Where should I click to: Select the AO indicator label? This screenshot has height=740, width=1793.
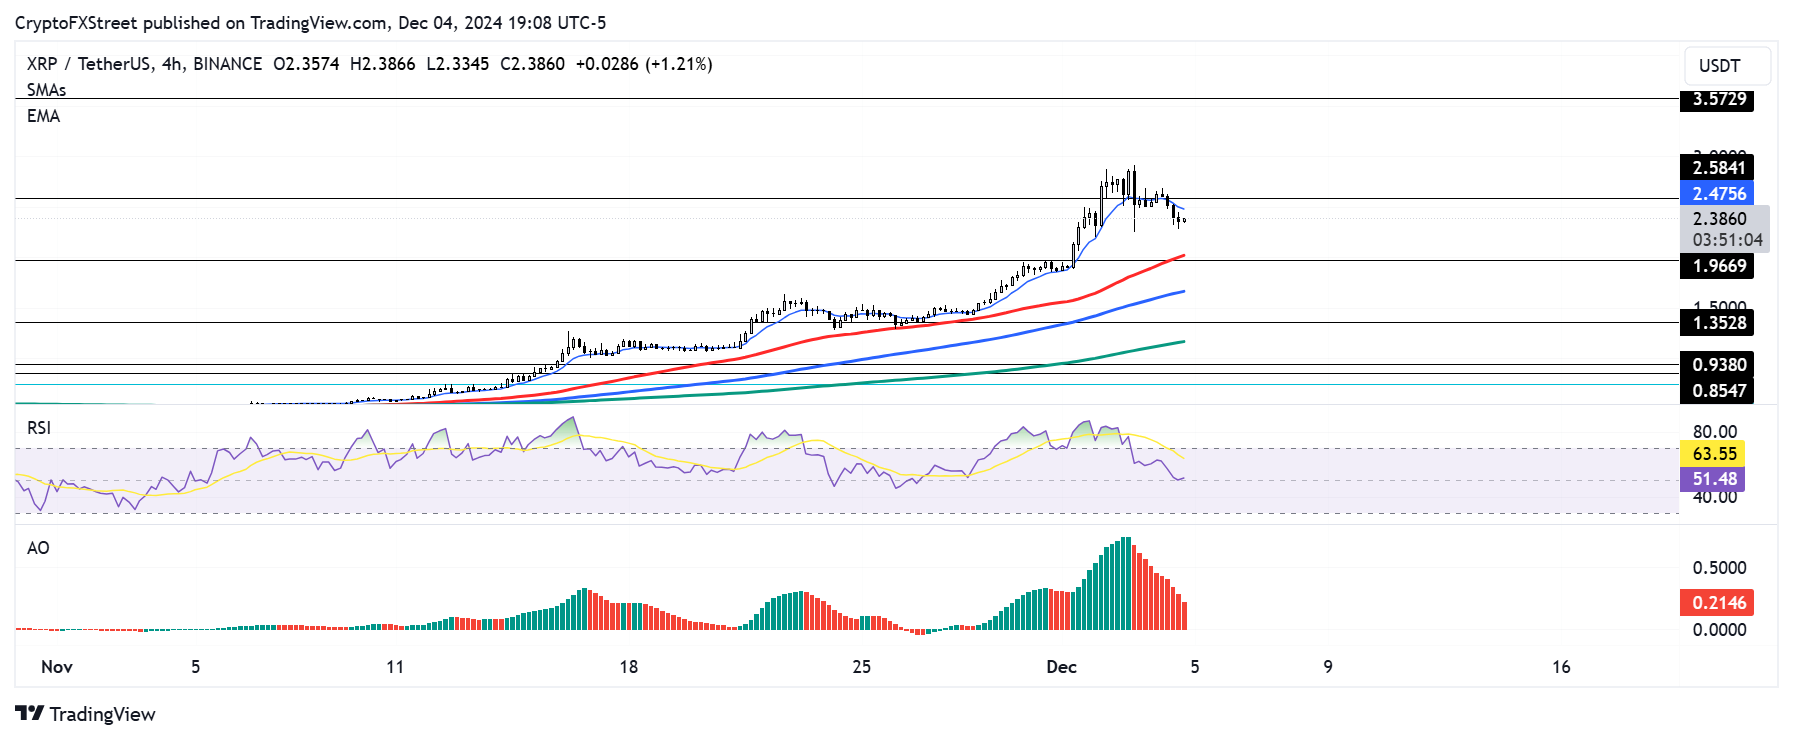coord(38,548)
